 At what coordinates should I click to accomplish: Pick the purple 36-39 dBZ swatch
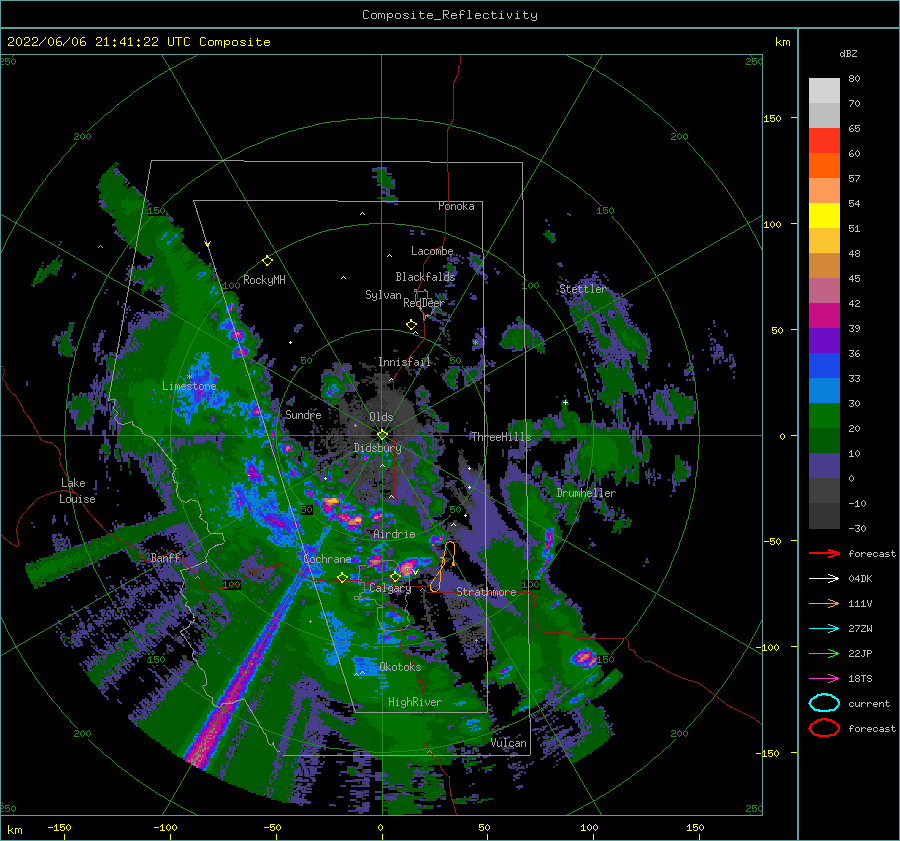tap(824, 341)
